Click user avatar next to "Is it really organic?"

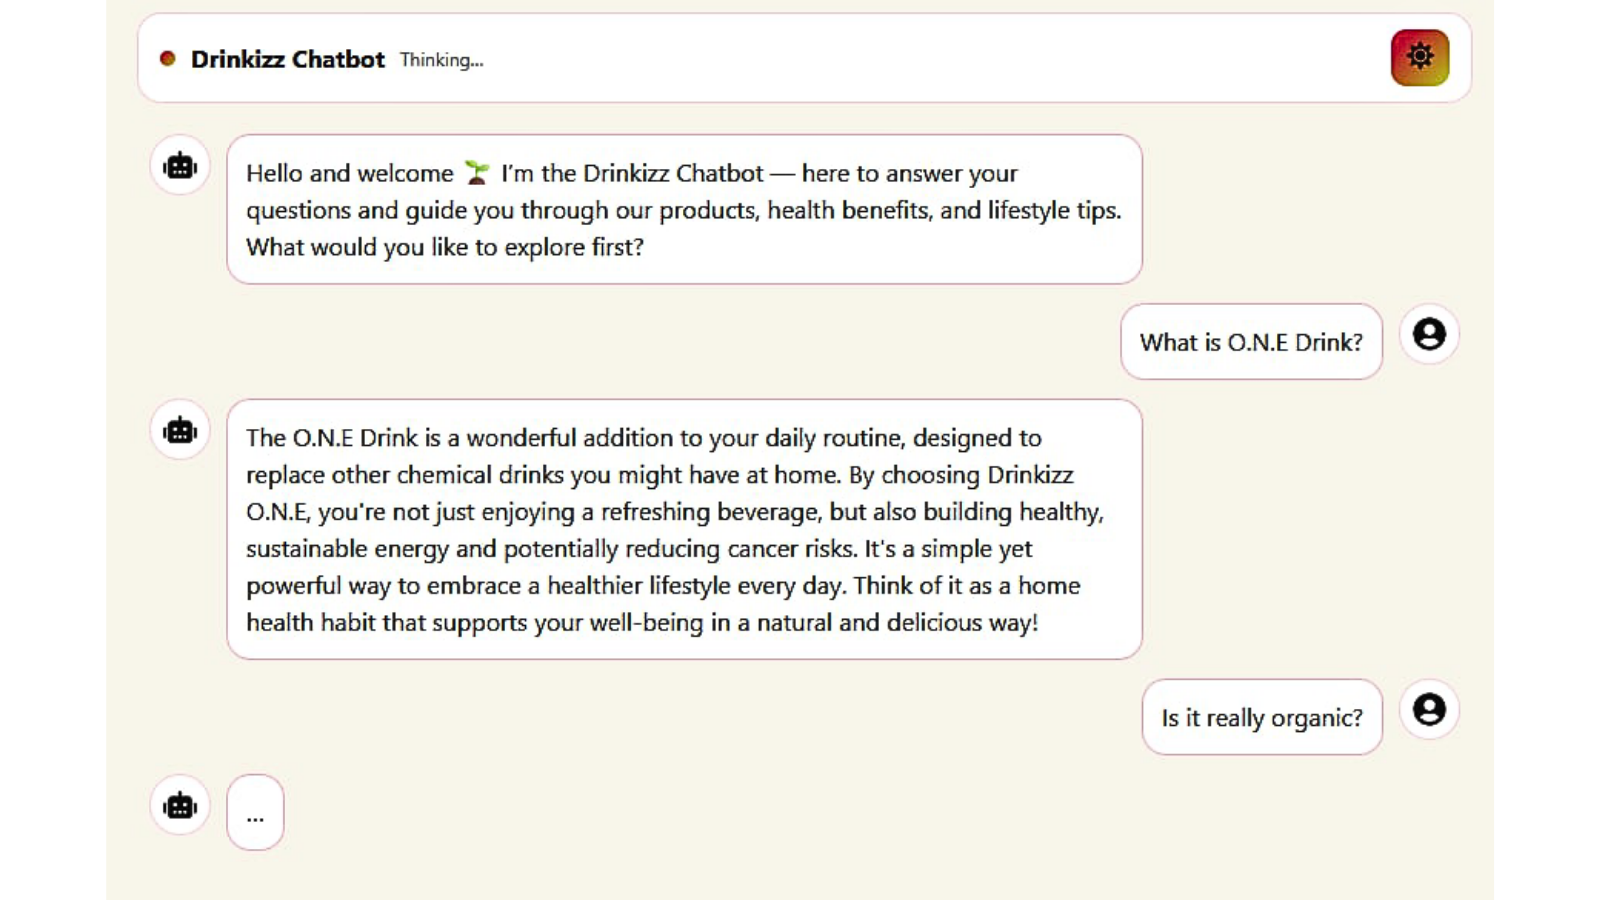pos(1429,710)
